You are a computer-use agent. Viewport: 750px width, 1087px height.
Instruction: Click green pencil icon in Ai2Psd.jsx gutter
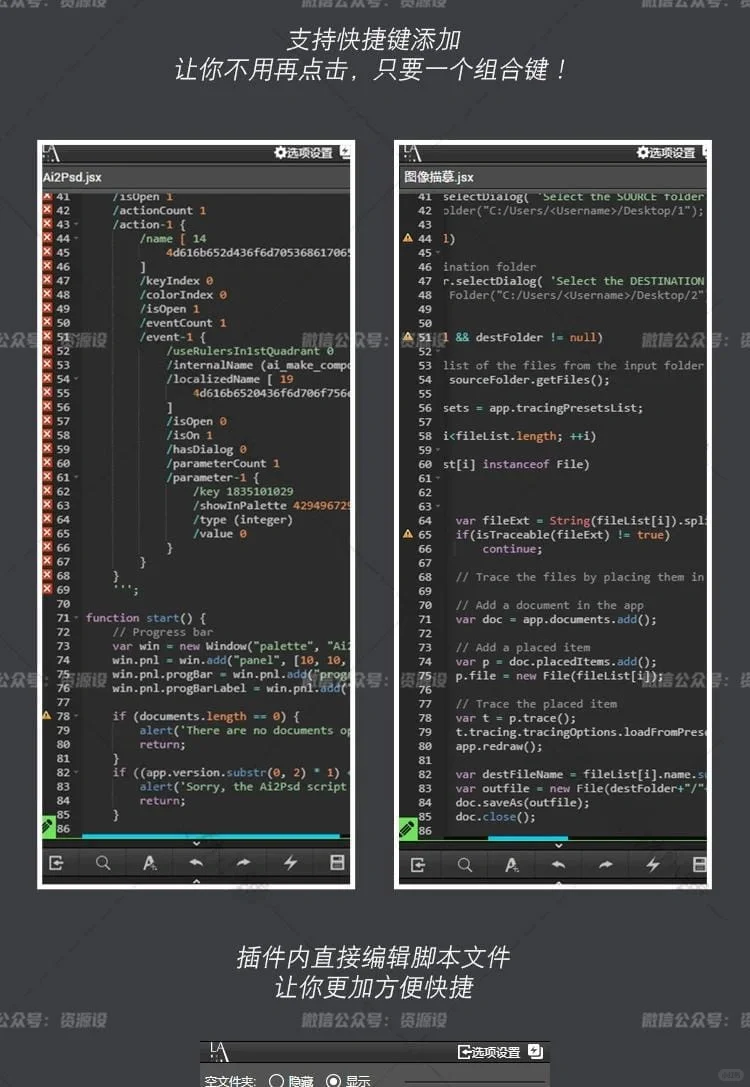point(47,826)
